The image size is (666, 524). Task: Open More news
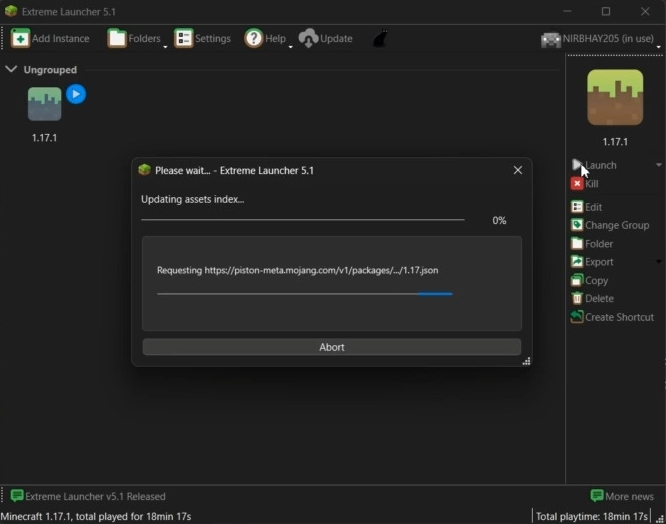[622, 496]
